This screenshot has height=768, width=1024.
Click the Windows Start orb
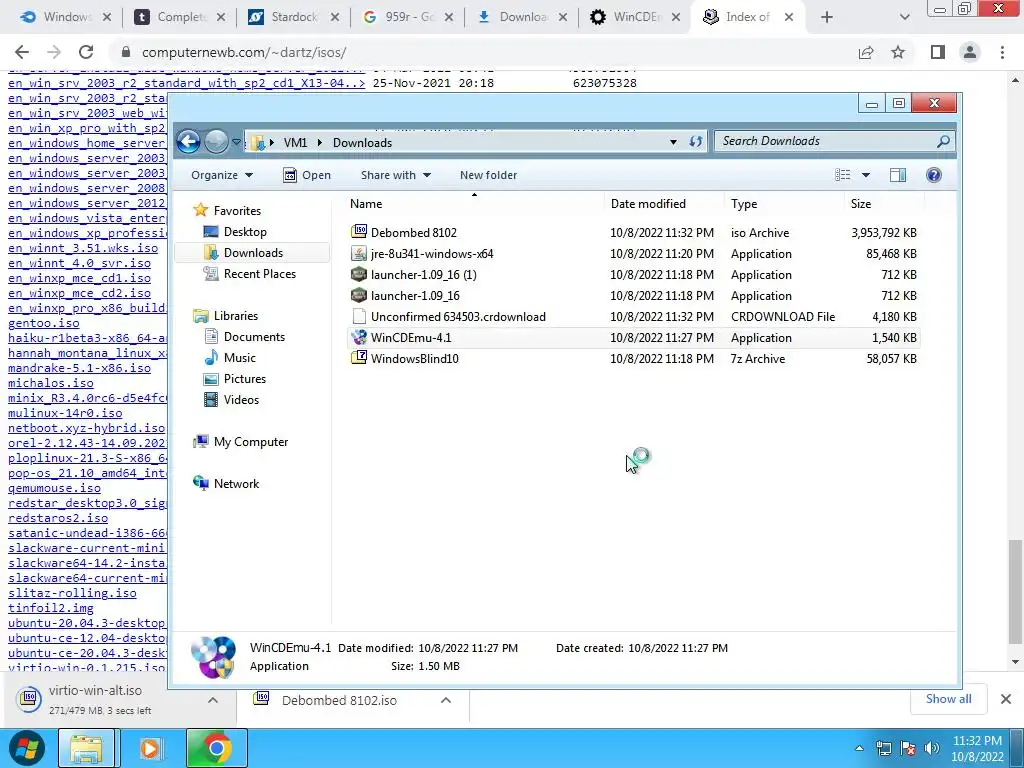26,748
